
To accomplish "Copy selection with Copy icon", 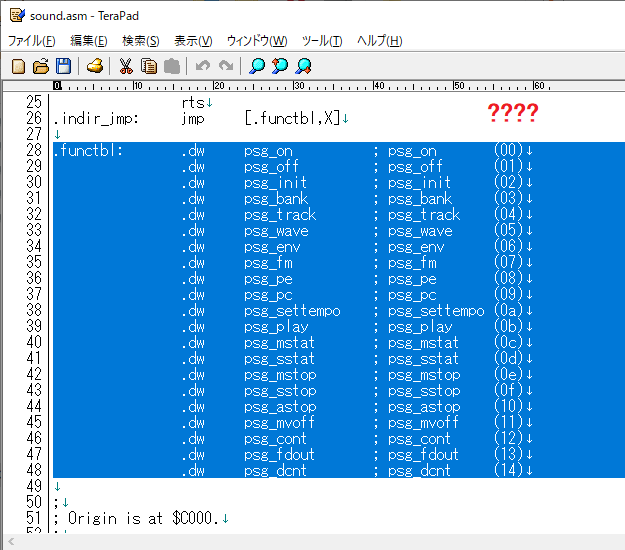I will coord(149,66).
